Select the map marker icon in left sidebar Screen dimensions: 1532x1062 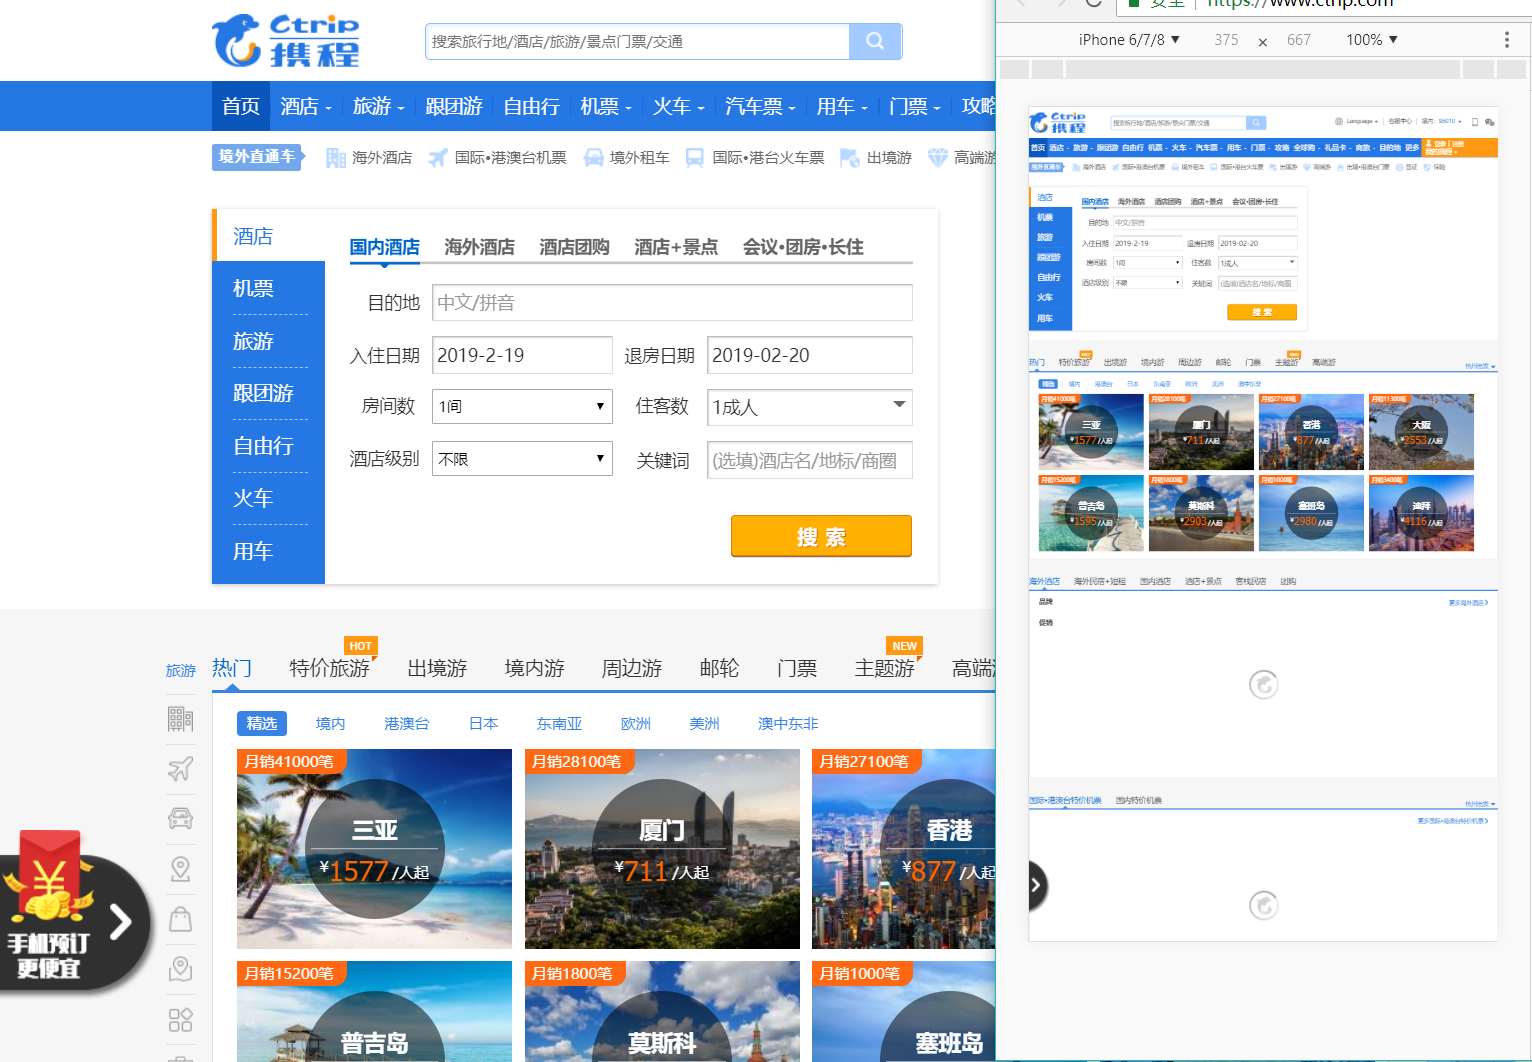[180, 969]
